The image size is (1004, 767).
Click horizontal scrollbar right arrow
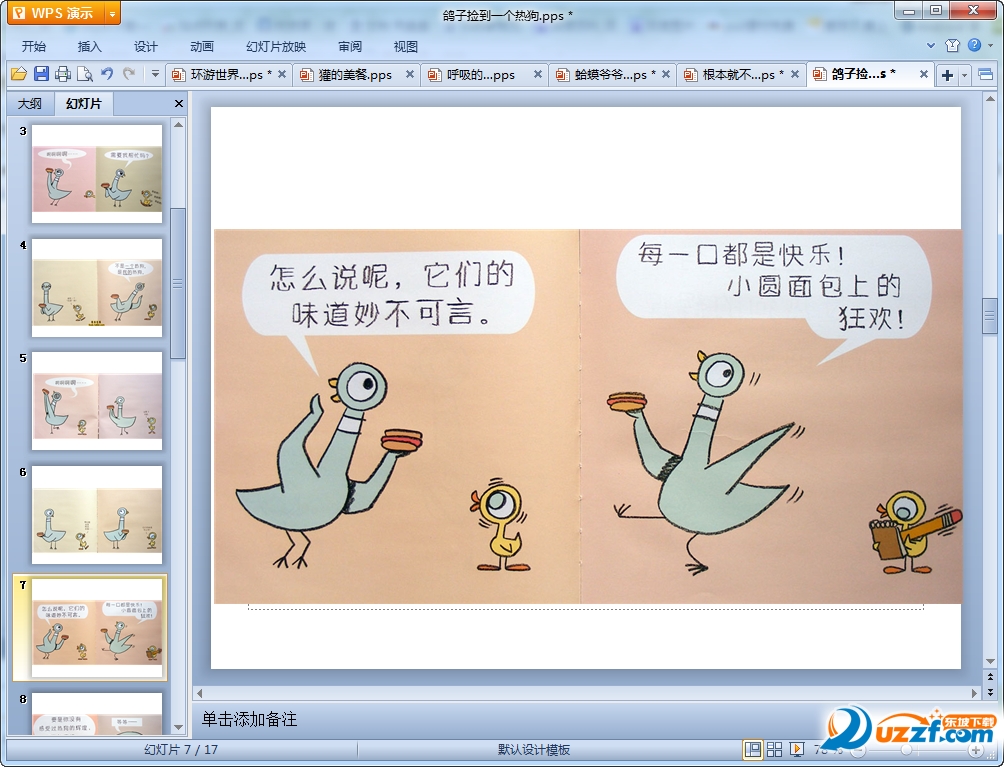point(975,693)
